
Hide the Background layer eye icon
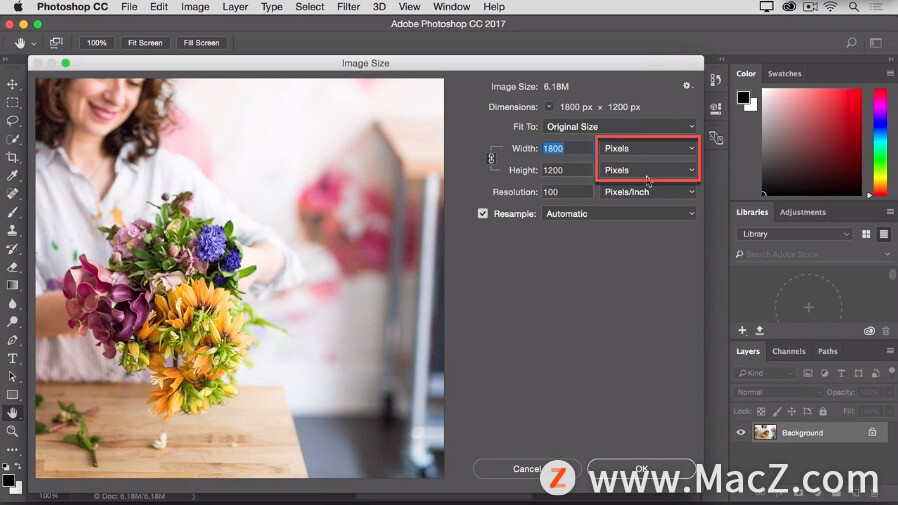click(x=741, y=432)
